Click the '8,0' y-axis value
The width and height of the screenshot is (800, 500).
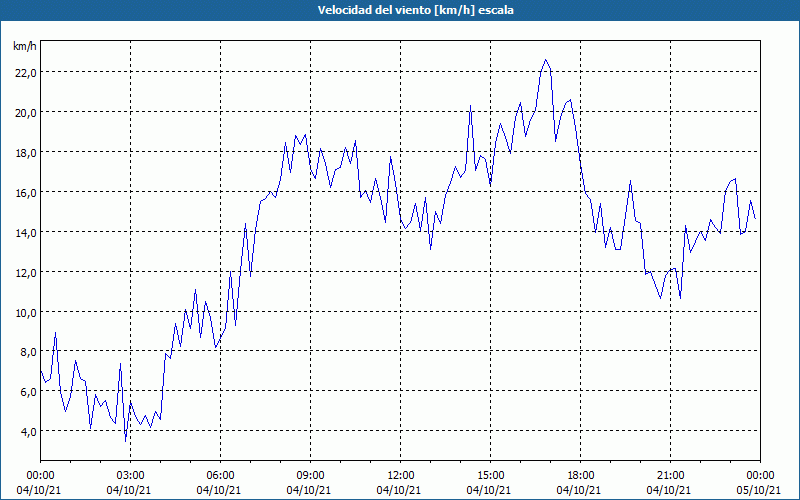tap(28, 352)
